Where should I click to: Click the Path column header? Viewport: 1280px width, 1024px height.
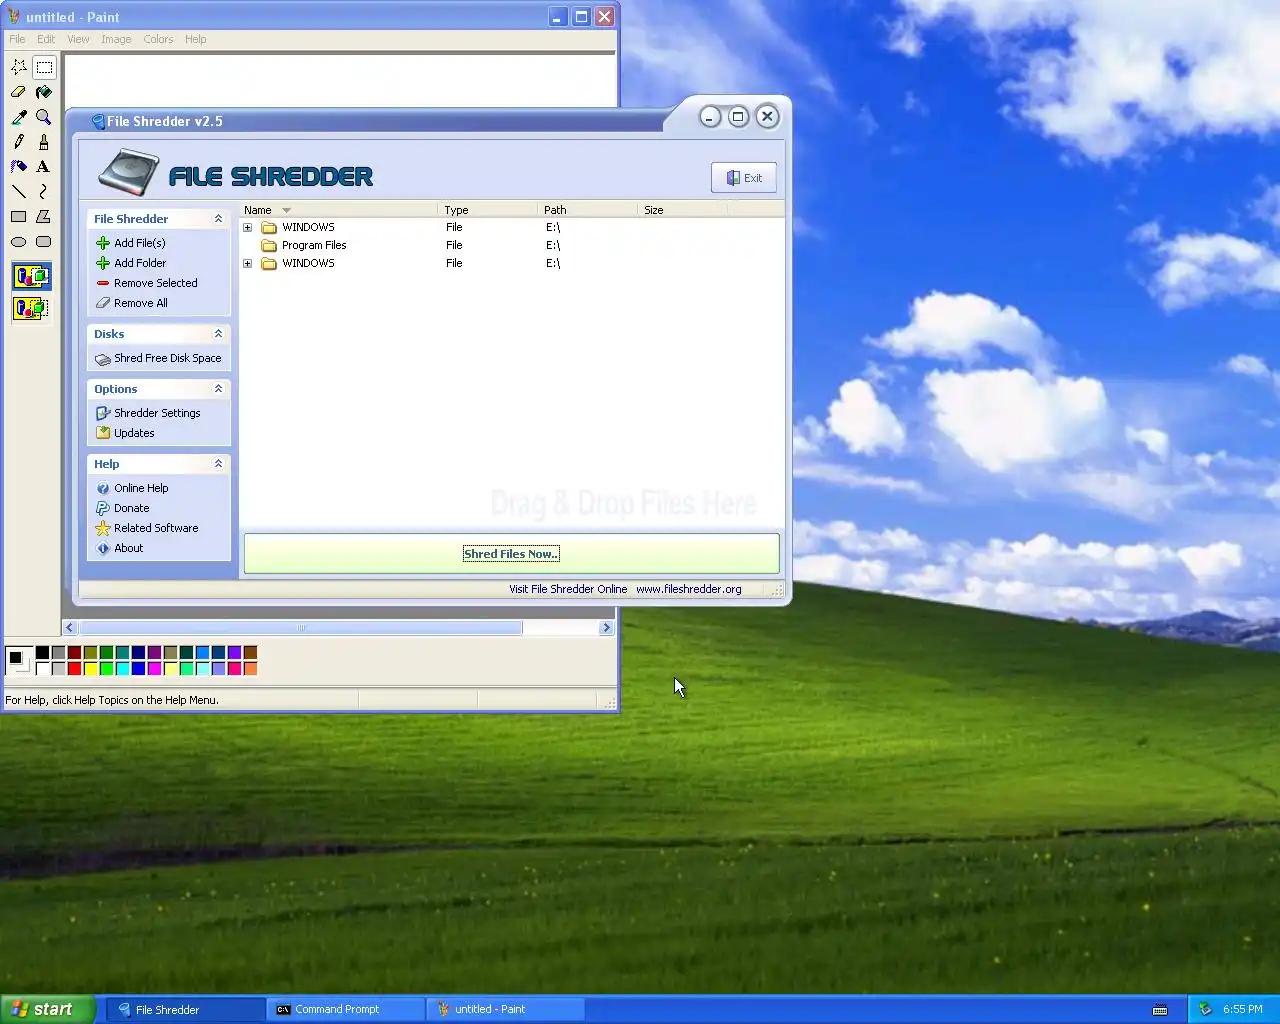coord(588,210)
